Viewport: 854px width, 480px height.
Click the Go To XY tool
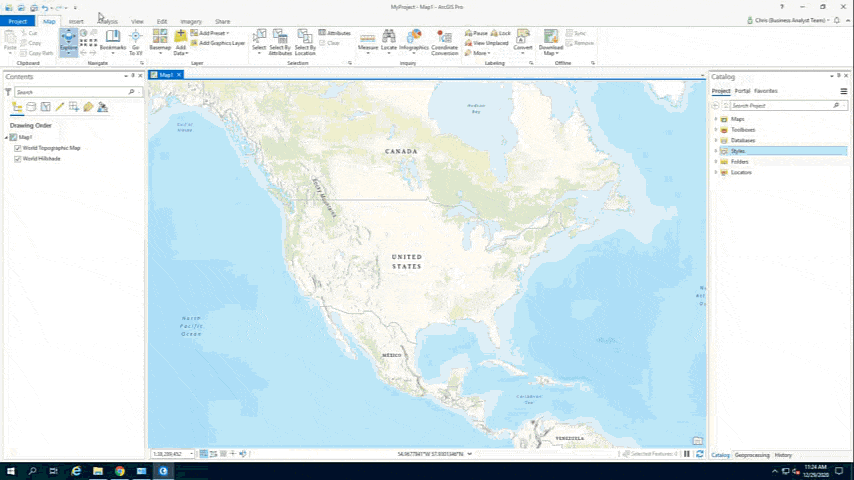coord(136,42)
